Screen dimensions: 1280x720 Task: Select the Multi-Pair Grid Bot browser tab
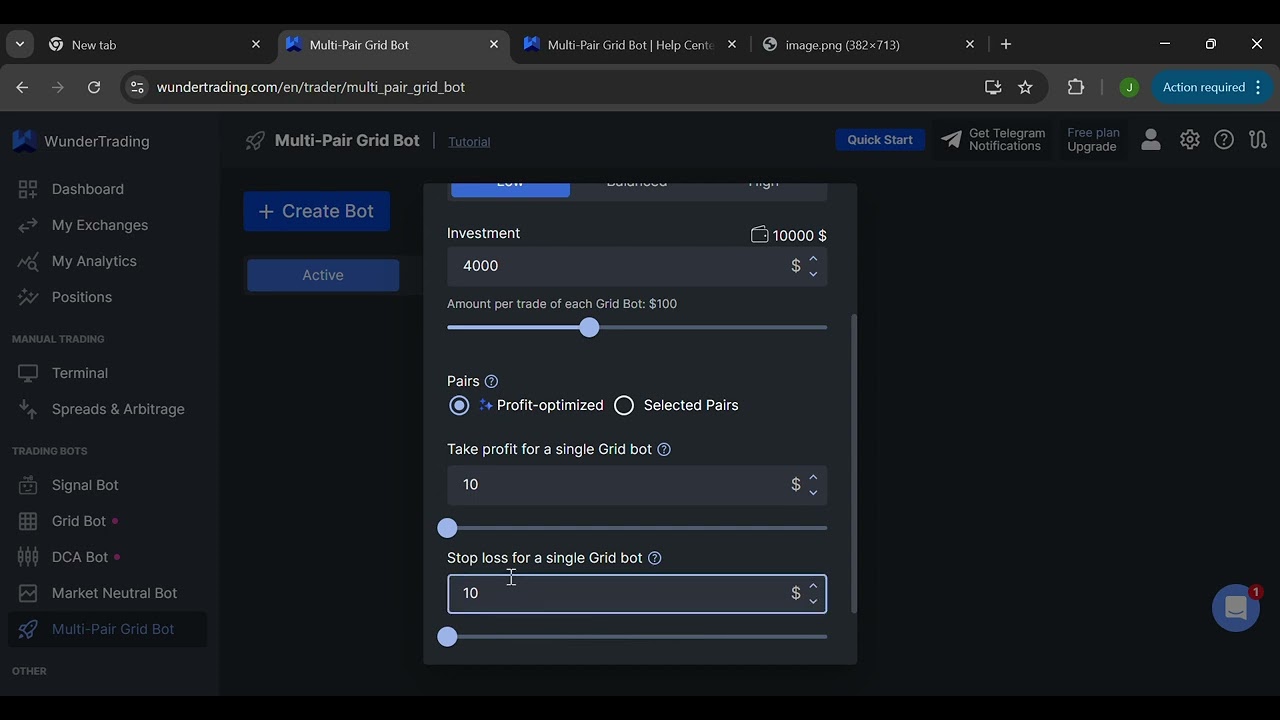[x=393, y=45]
